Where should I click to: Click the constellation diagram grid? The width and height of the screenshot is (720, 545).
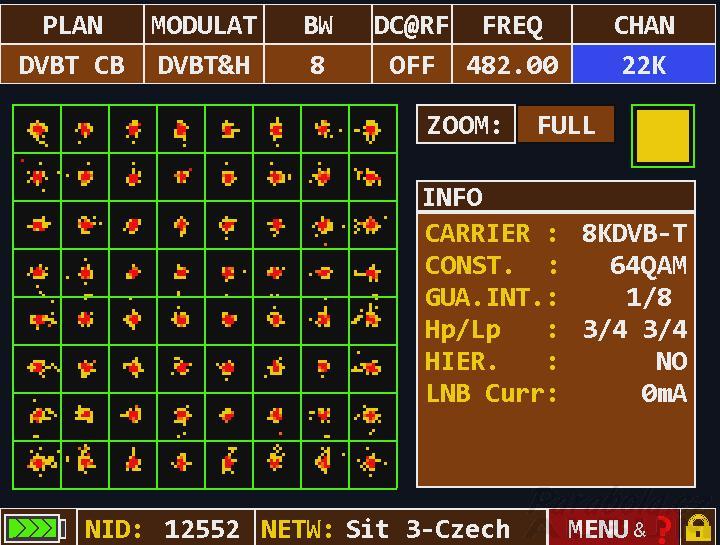click(x=205, y=297)
